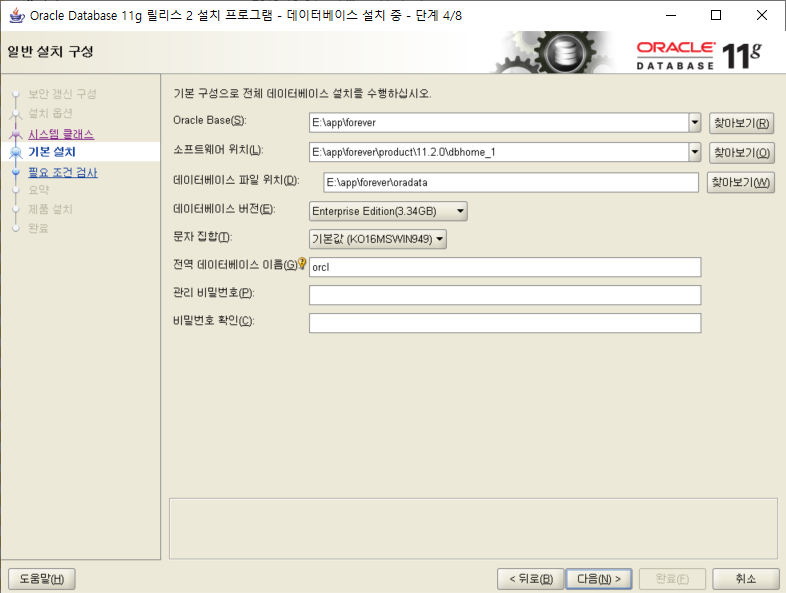The width and height of the screenshot is (786, 593).
Task: Minimize the installer window
Action: pyautogui.click(x=671, y=16)
